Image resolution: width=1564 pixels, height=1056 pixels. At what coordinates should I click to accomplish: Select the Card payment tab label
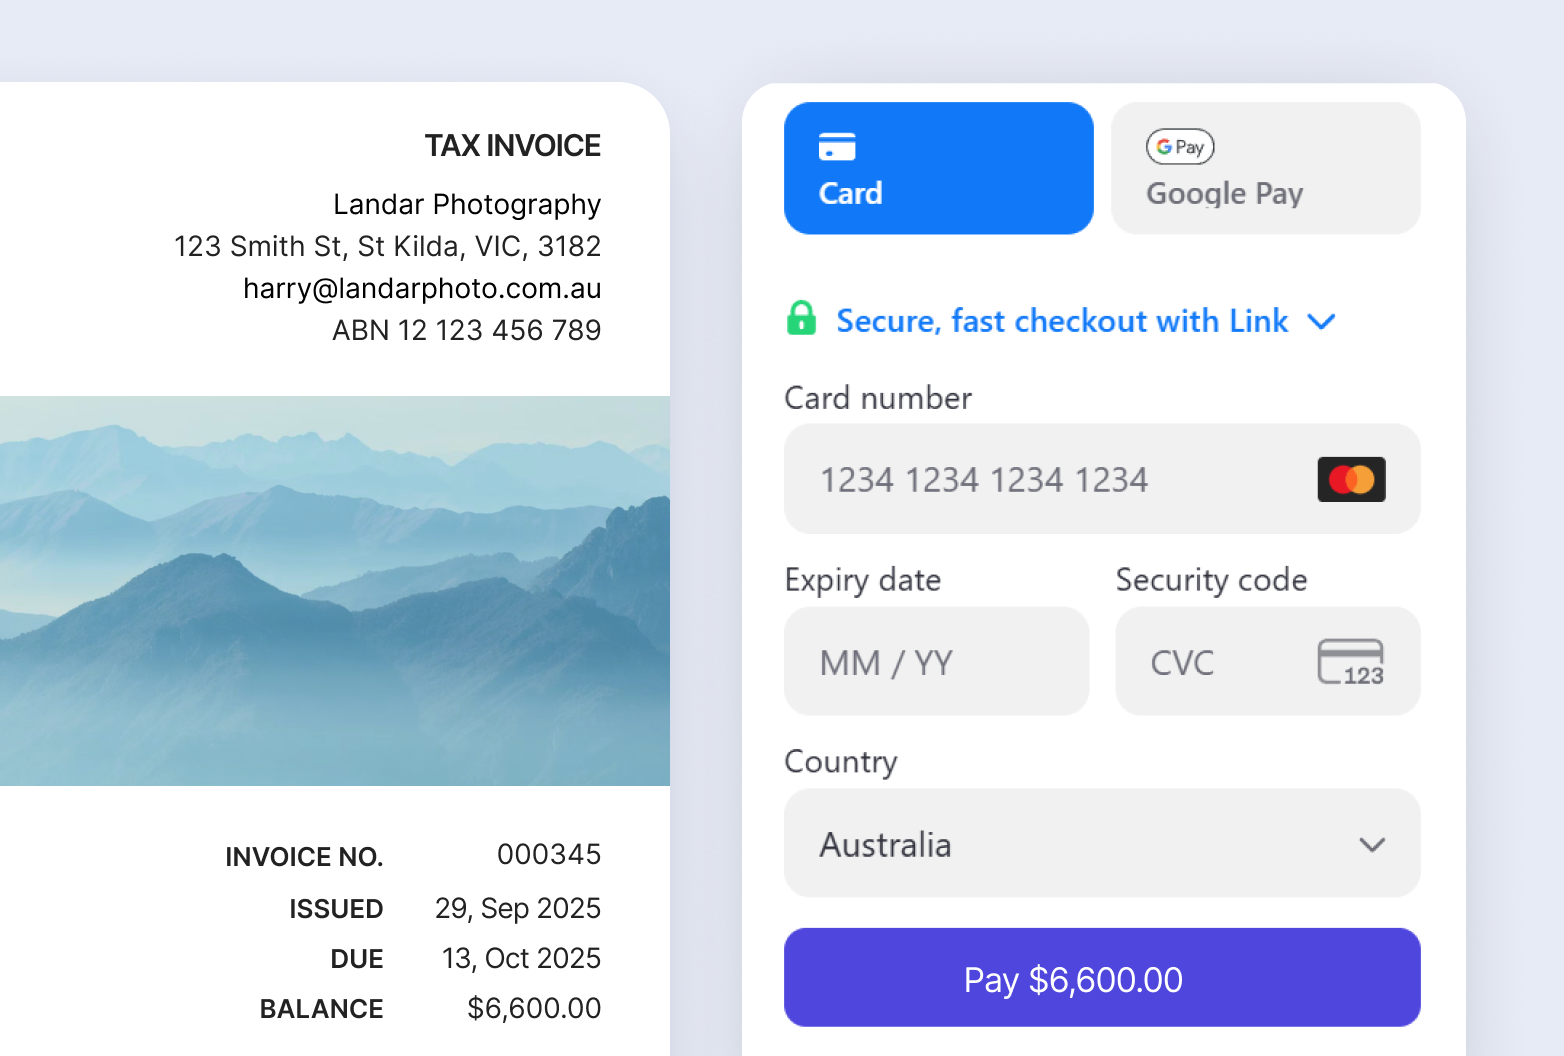(x=851, y=193)
